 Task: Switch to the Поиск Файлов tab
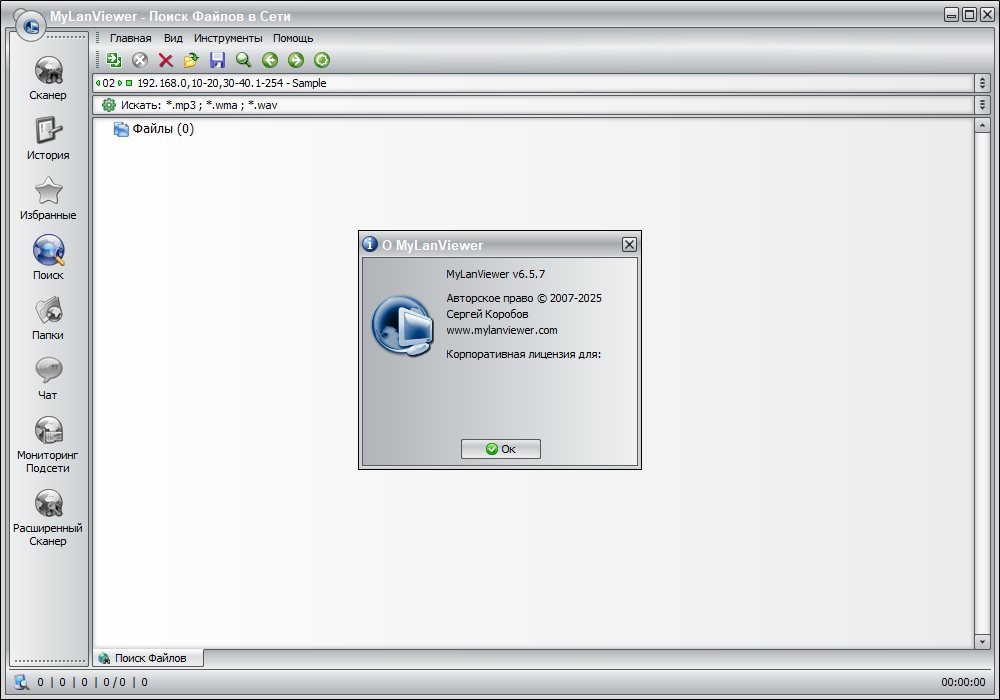[x=148, y=658]
